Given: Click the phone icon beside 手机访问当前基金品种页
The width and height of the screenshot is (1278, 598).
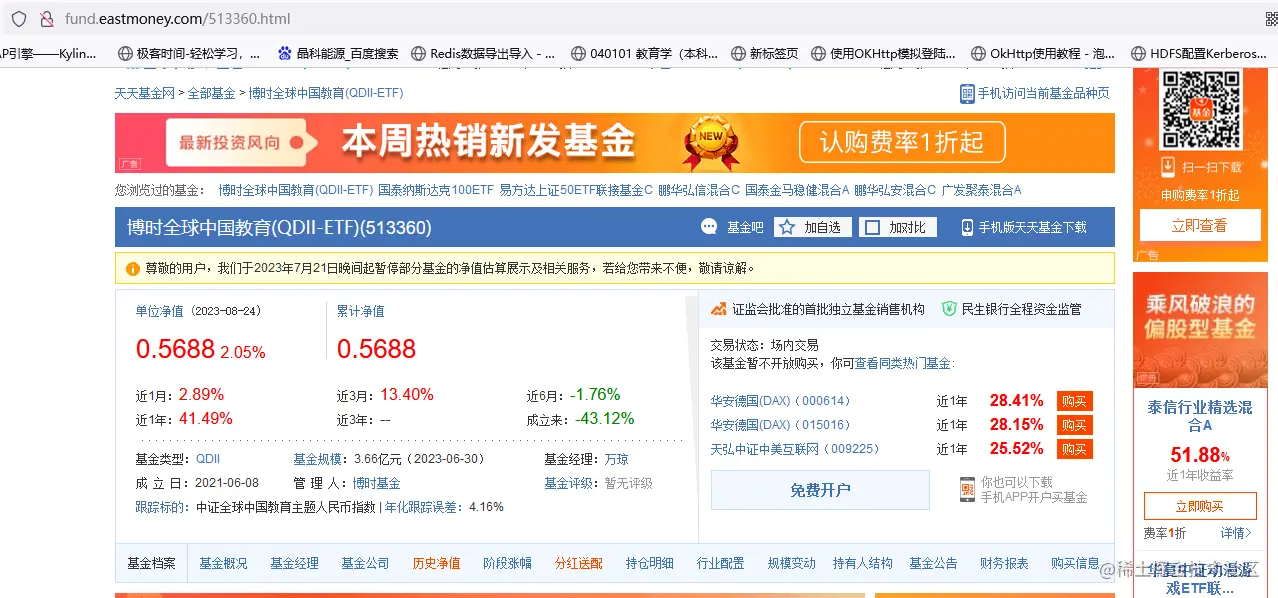Looking at the screenshot, I should 967,93.
